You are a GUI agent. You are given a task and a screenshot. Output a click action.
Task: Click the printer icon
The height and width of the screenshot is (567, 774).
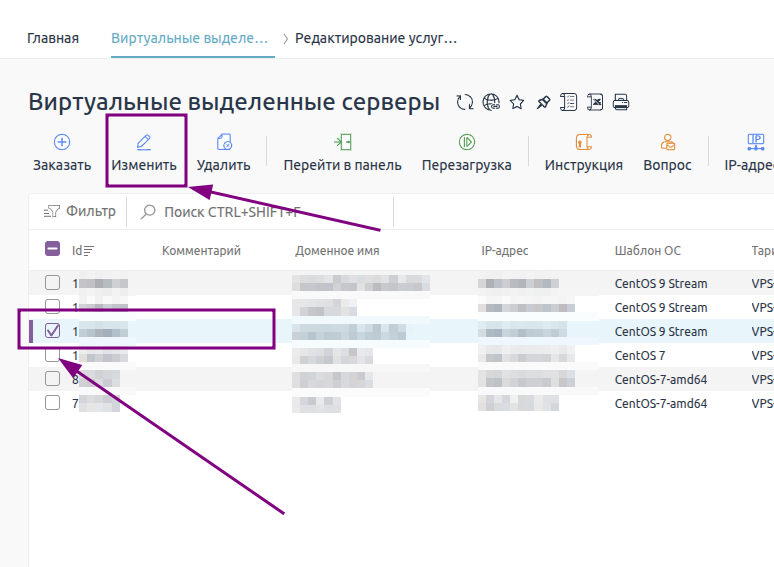620,102
